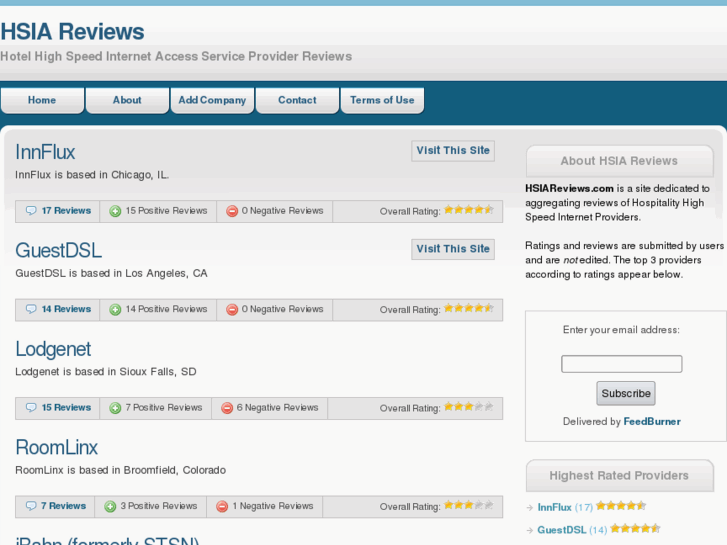Open the Lodgenet company heading

53,349
